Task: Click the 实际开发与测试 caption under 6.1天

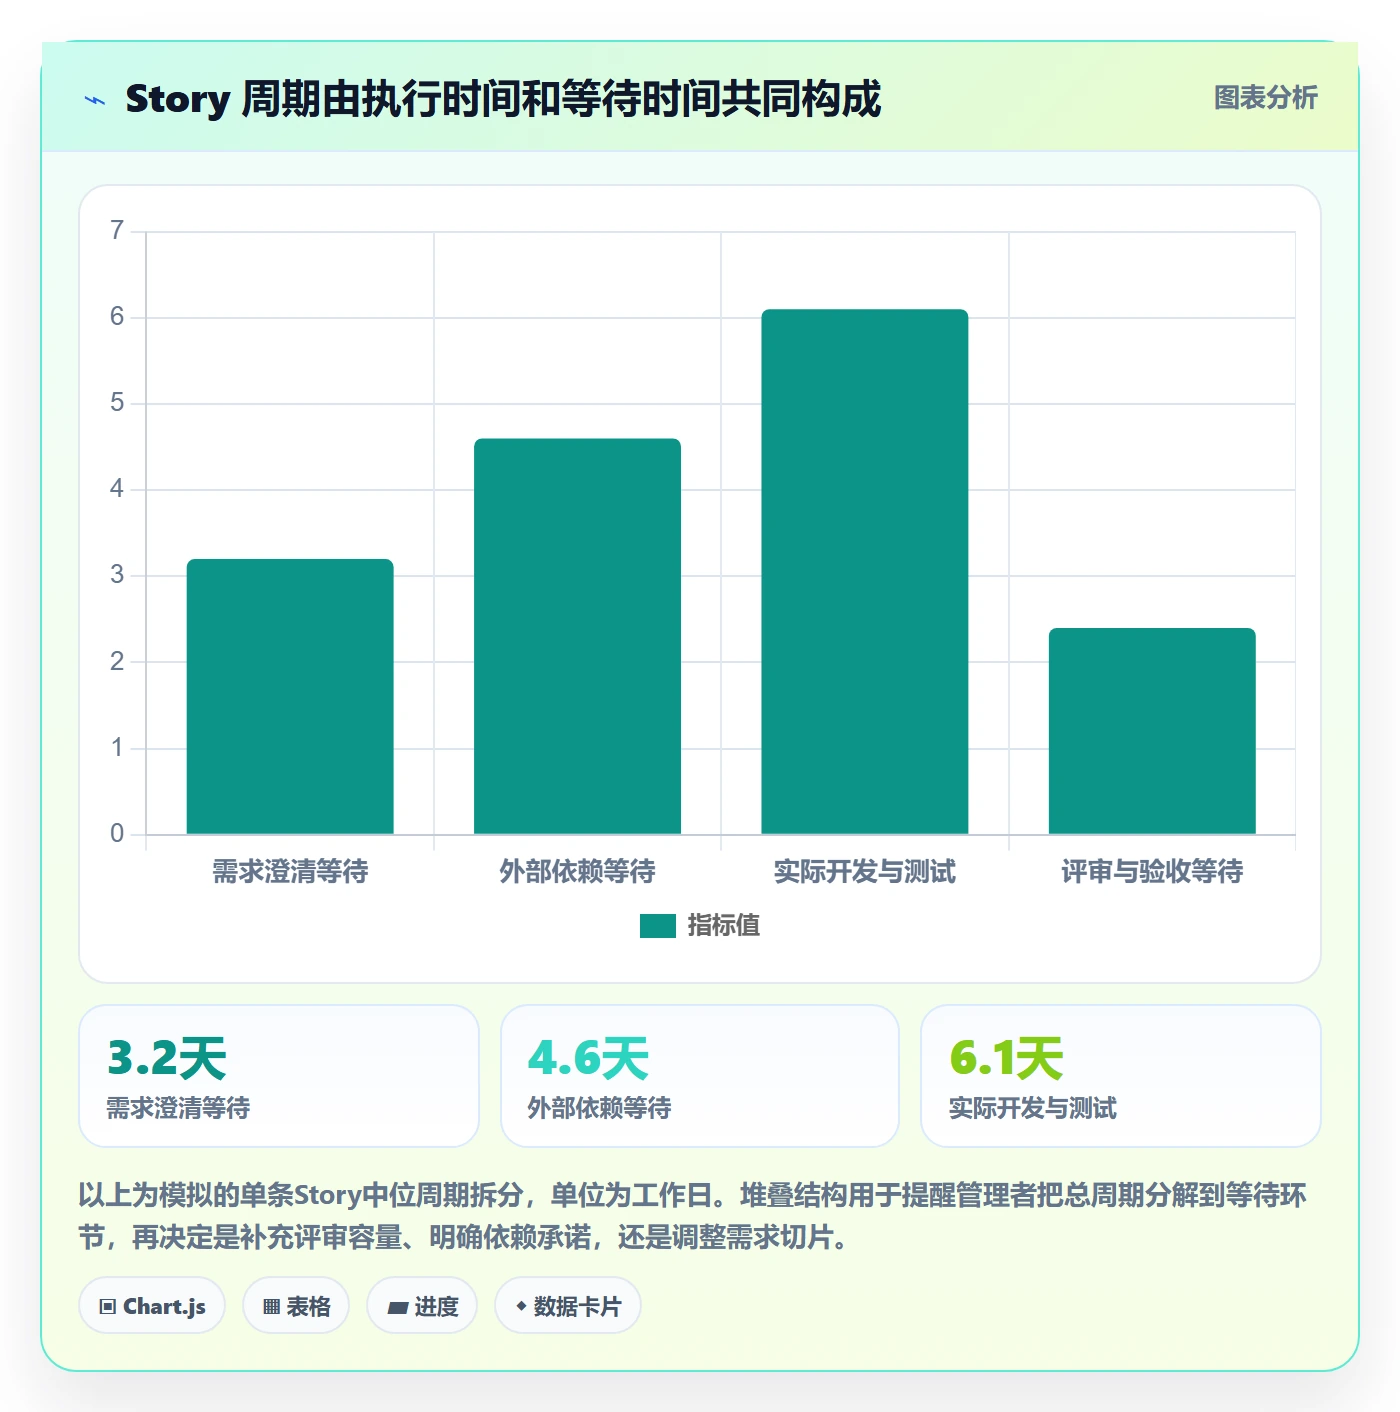Action: tap(1033, 1108)
